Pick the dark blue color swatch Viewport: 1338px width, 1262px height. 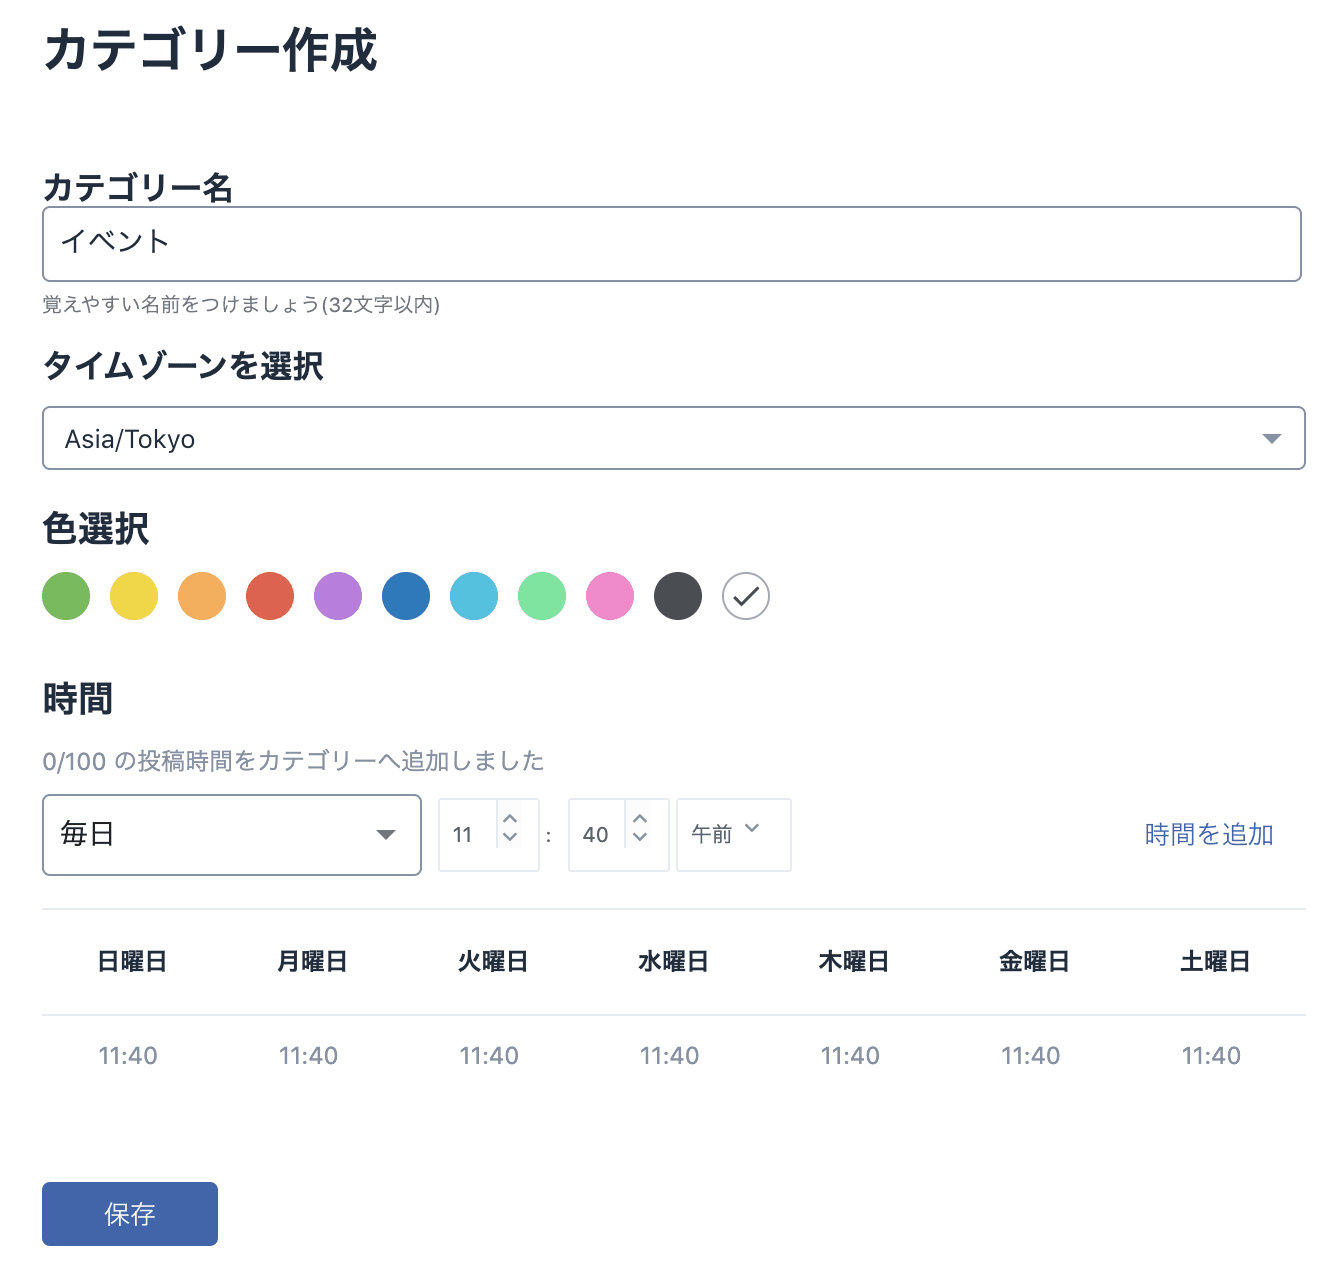click(x=406, y=596)
